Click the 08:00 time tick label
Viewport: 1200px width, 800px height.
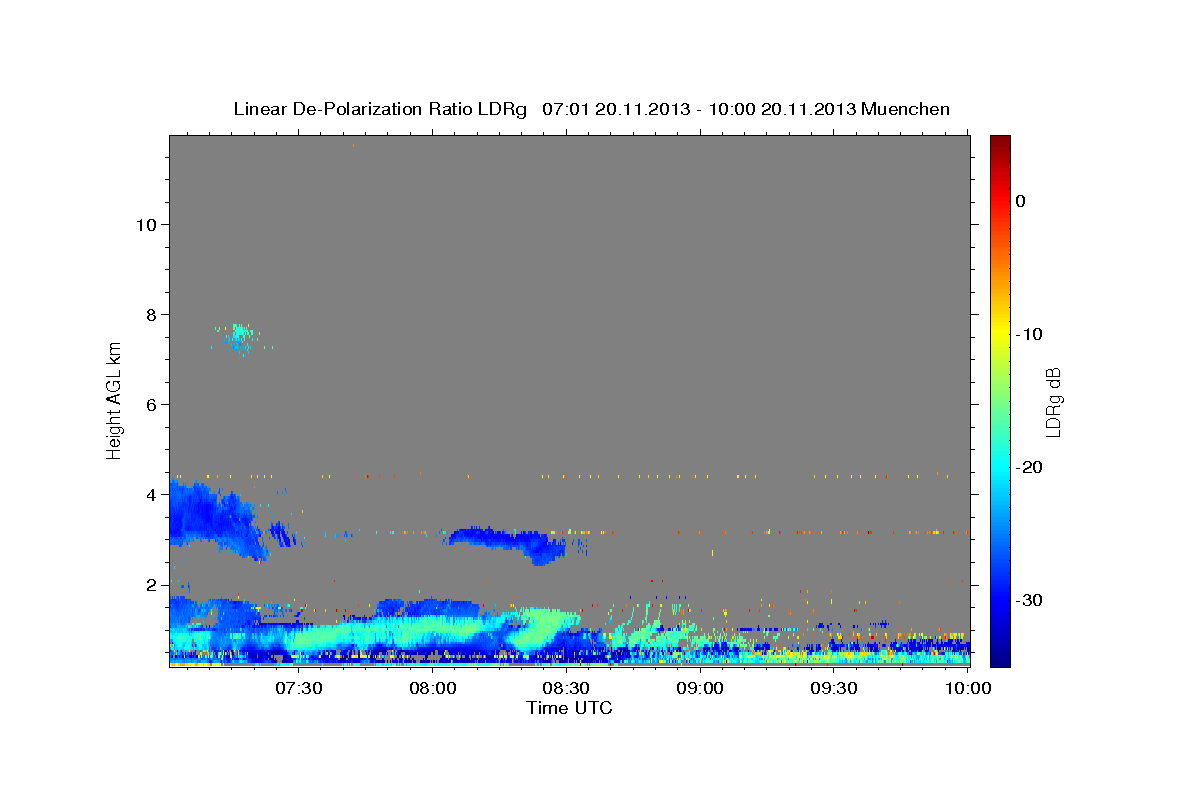click(x=433, y=688)
